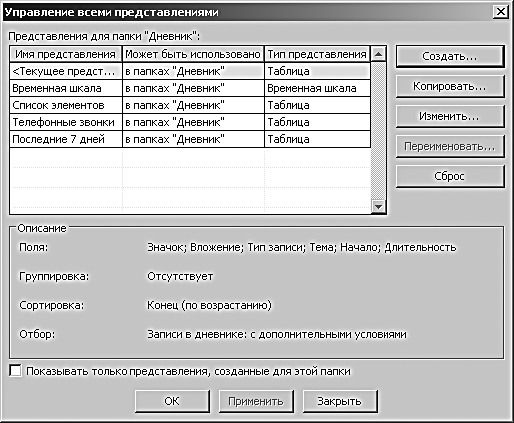The height and width of the screenshot is (423, 514).
Task: Click the Имя представления column header
Action: point(66,54)
